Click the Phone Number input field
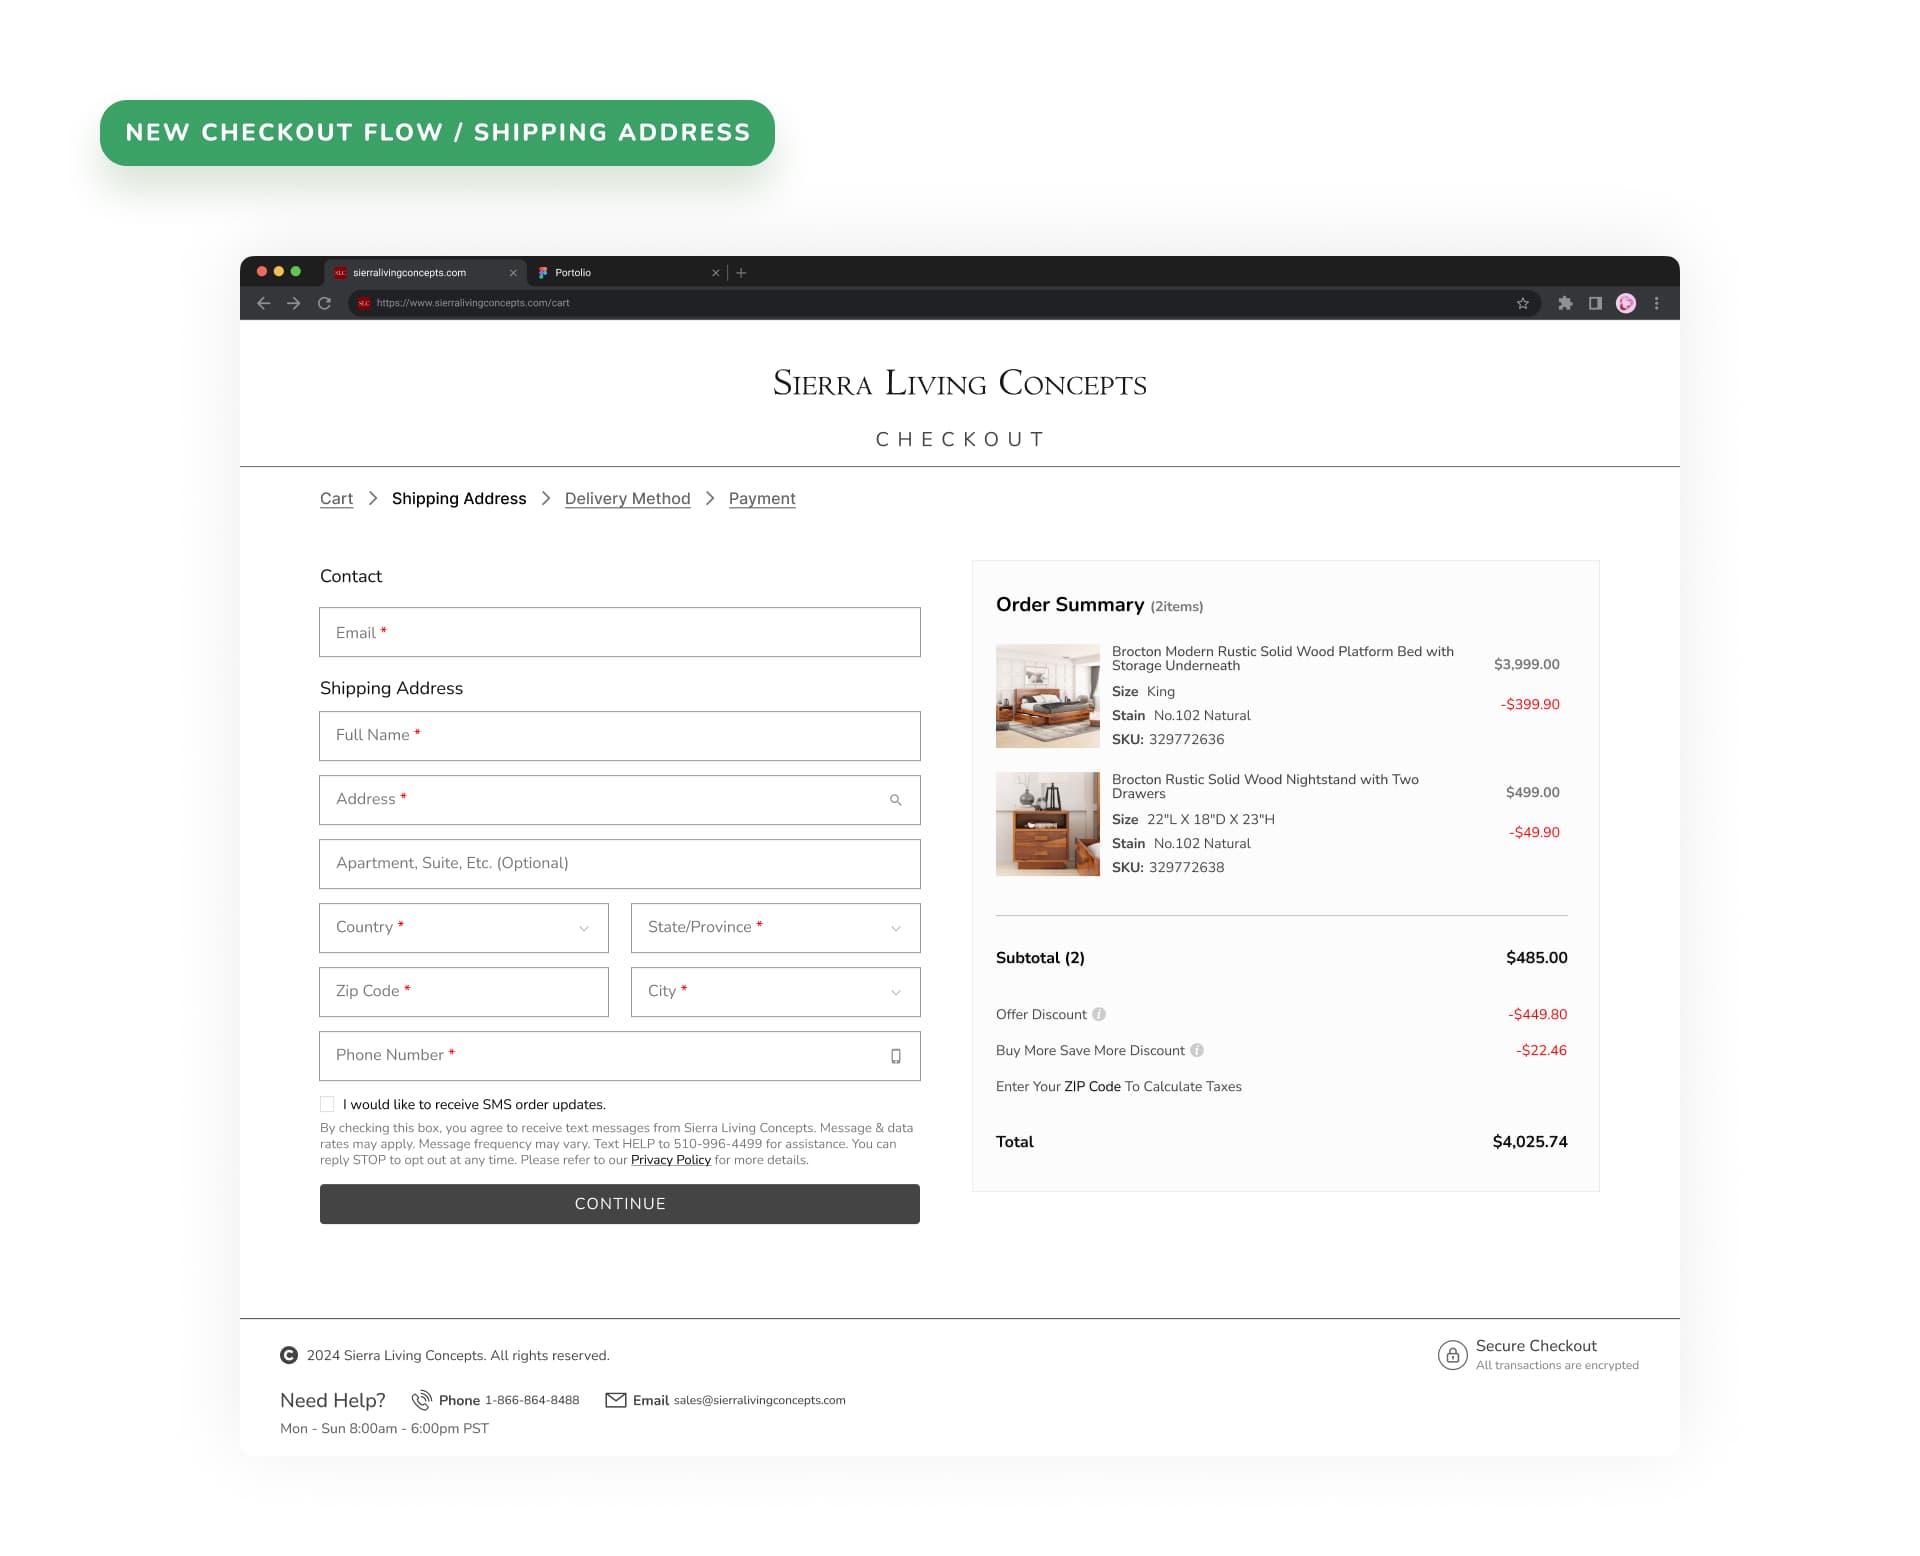1920x1556 pixels. click(620, 1056)
